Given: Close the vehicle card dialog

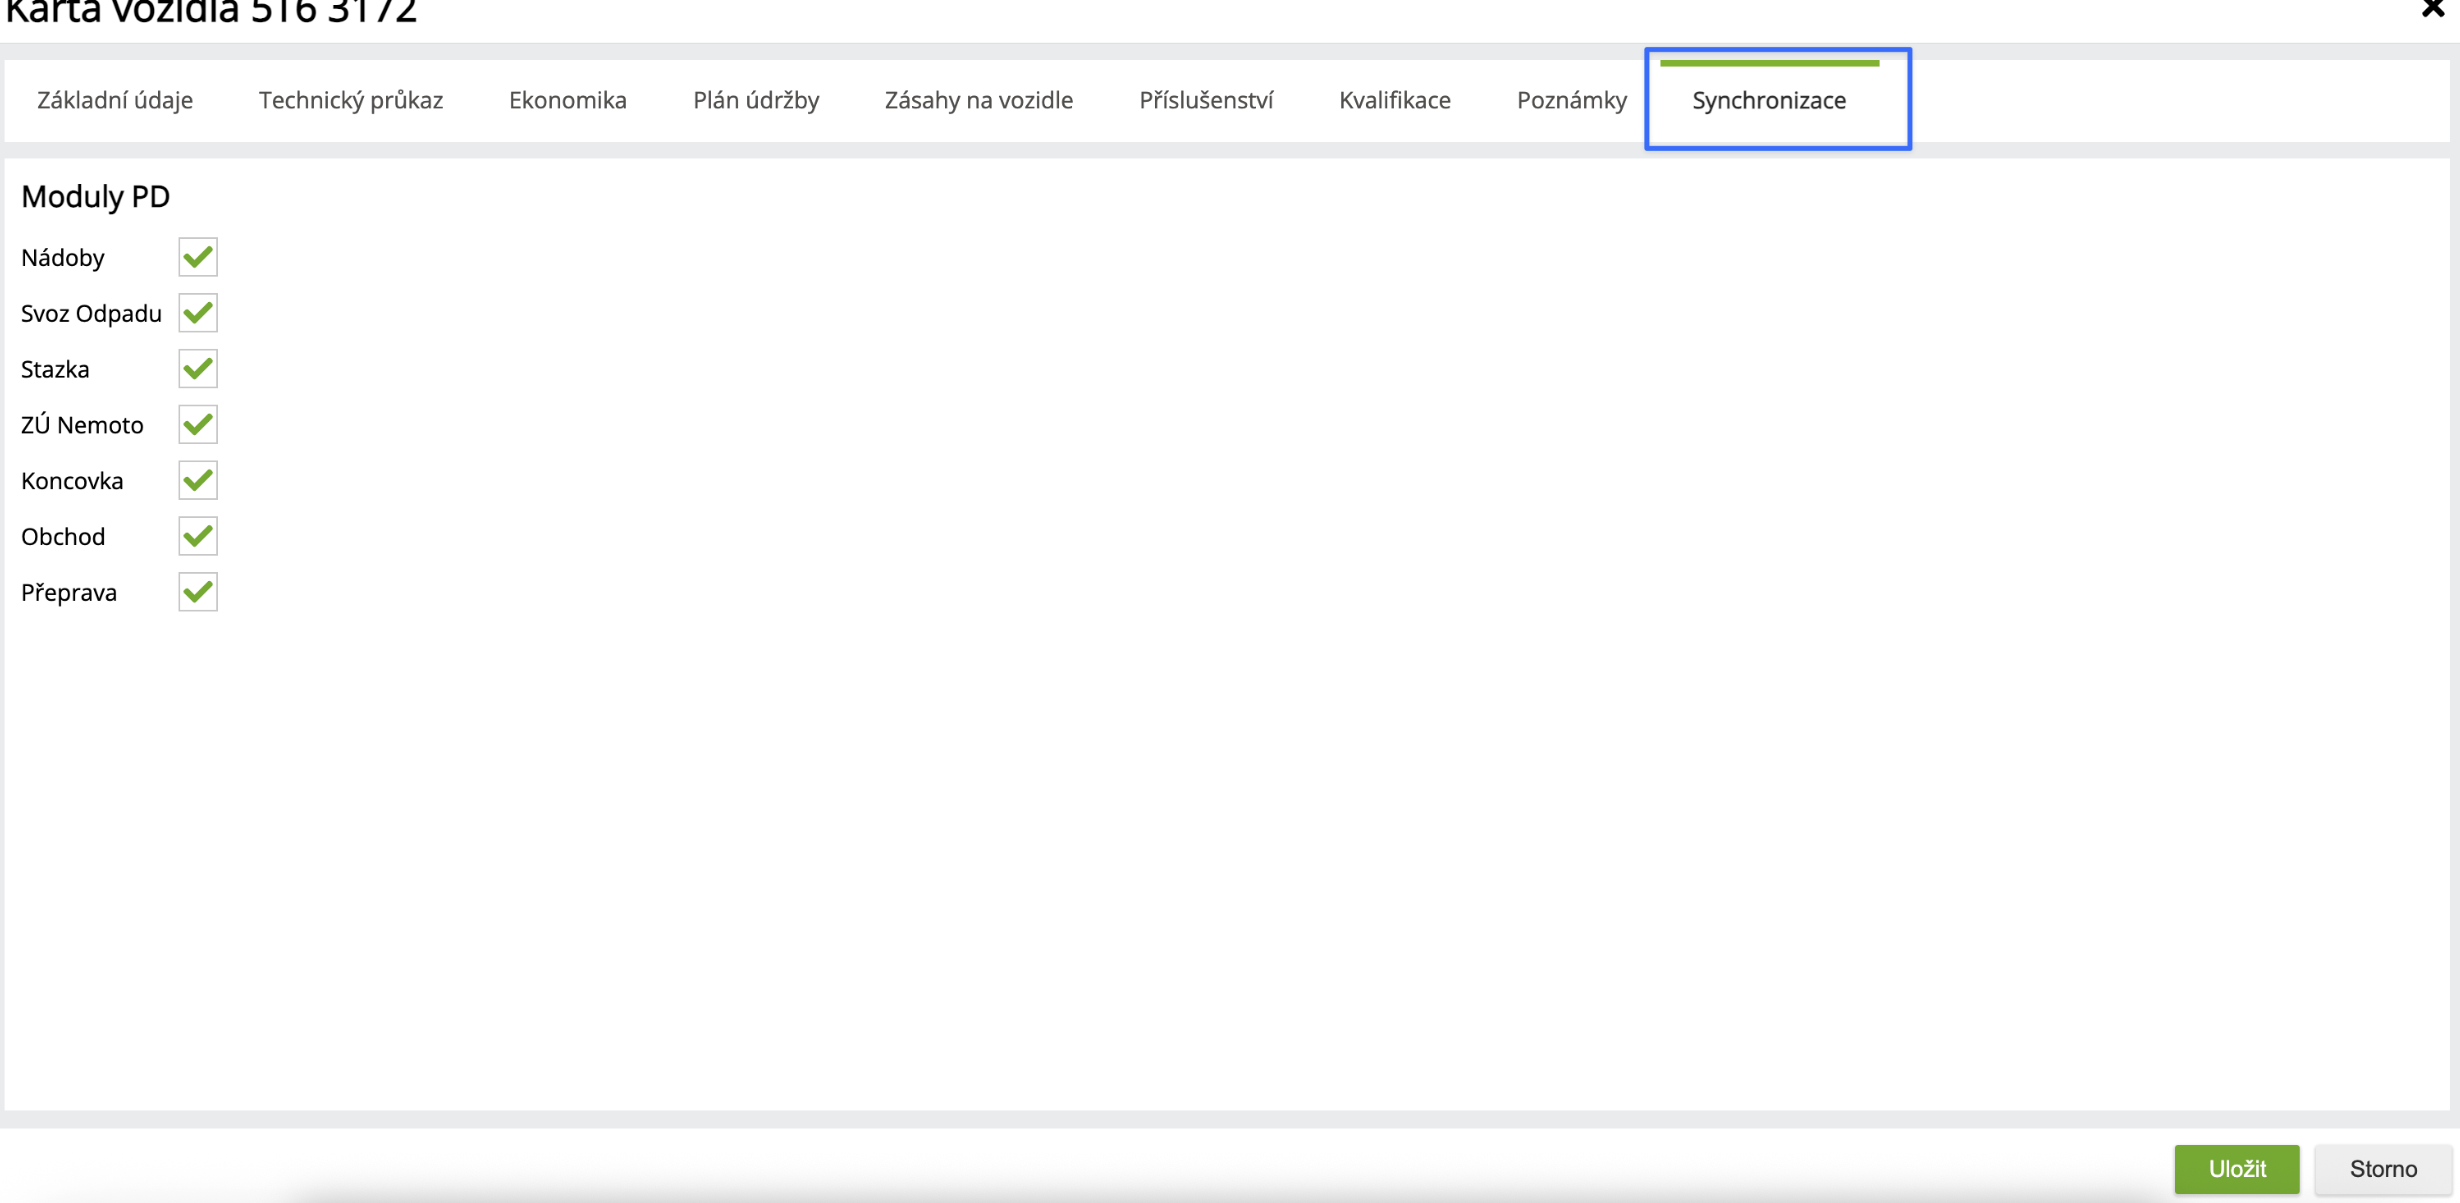Looking at the screenshot, I should [x=2432, y=10].
